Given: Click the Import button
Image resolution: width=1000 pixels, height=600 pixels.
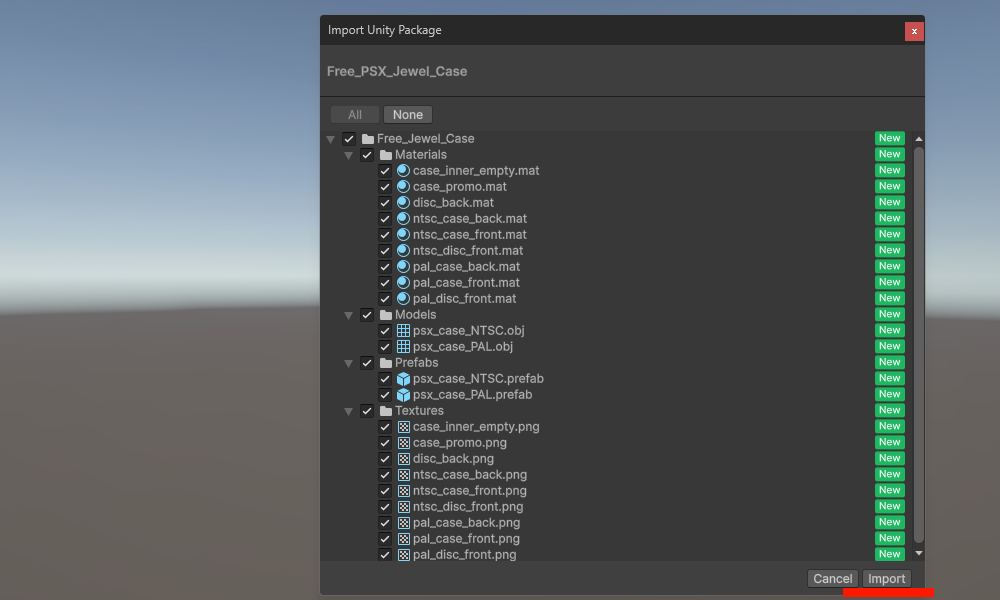Looking at the screenshot, I should click(886, 579).
